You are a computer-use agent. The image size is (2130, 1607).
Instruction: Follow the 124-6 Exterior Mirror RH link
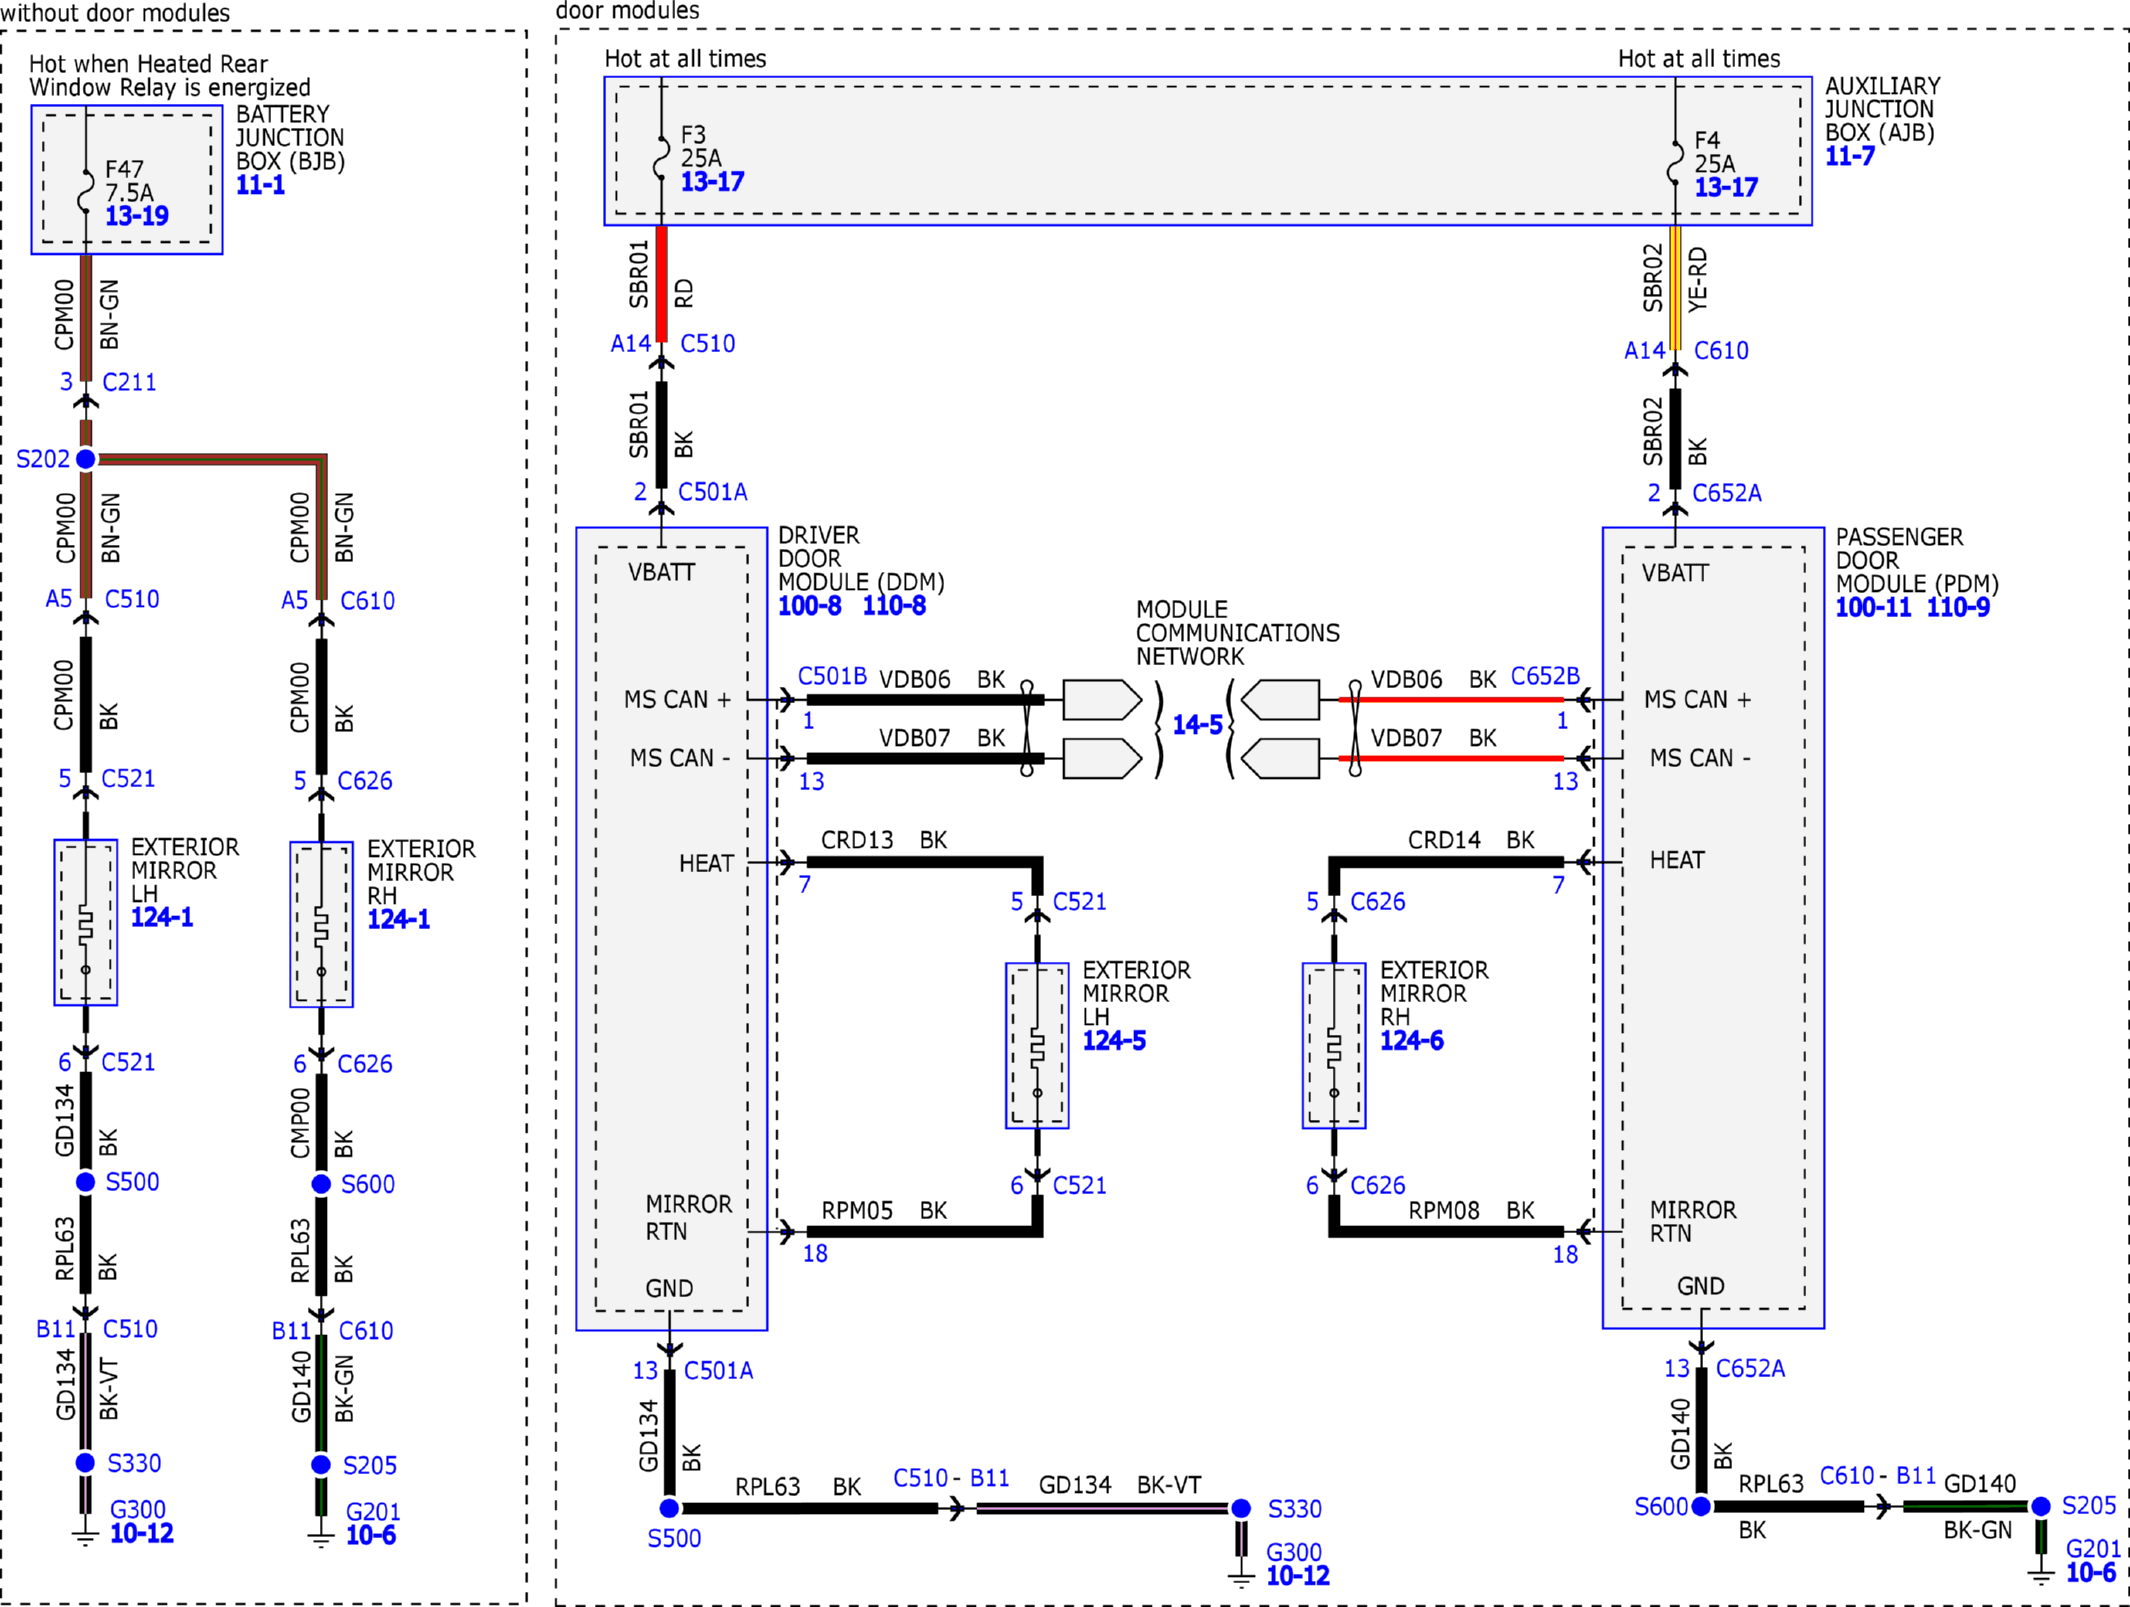pyautogui.click(x=1412, y=1041)
